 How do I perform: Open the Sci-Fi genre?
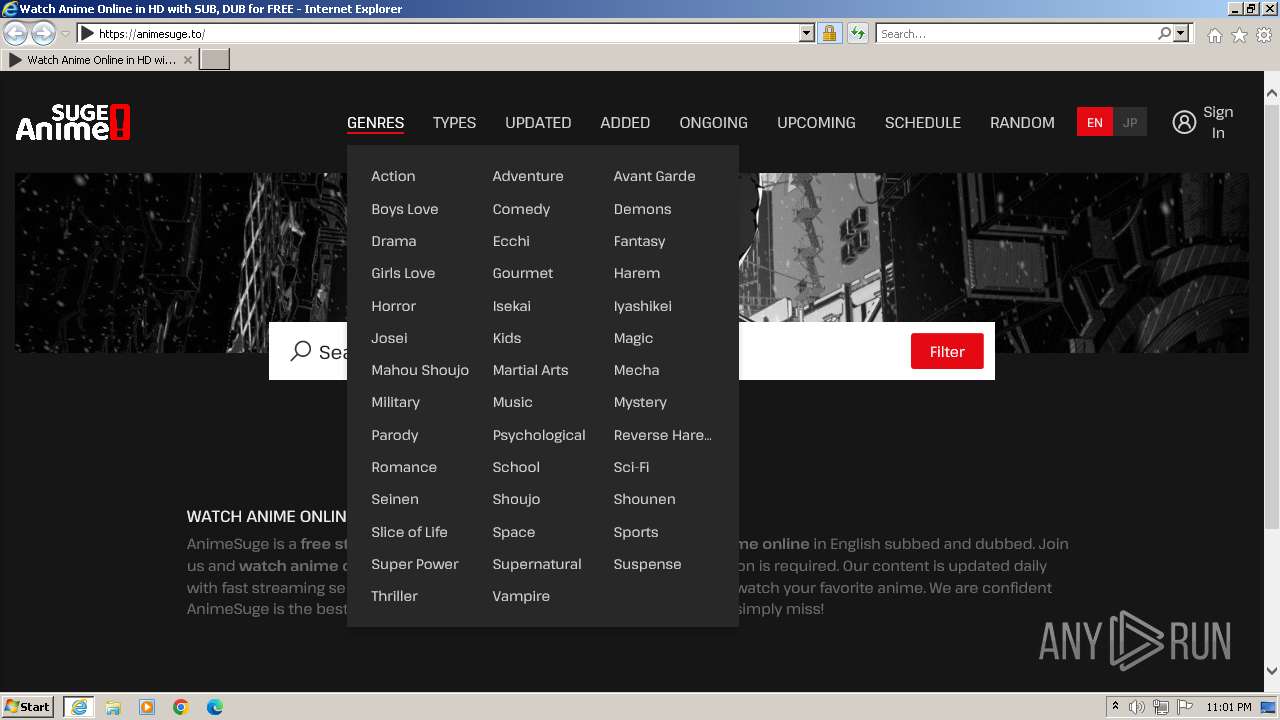631,467
